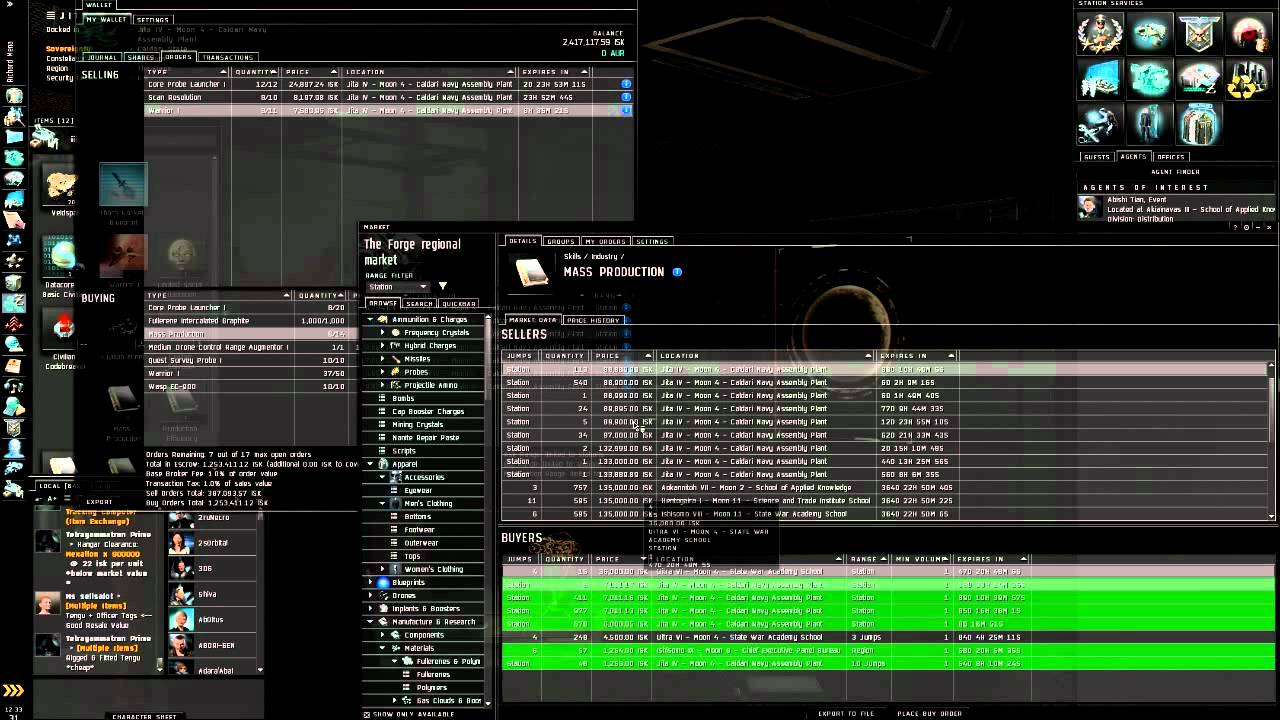Switch to market Search tab
Viewport: 1280px width, 720px height.
(x=420, y=304)
